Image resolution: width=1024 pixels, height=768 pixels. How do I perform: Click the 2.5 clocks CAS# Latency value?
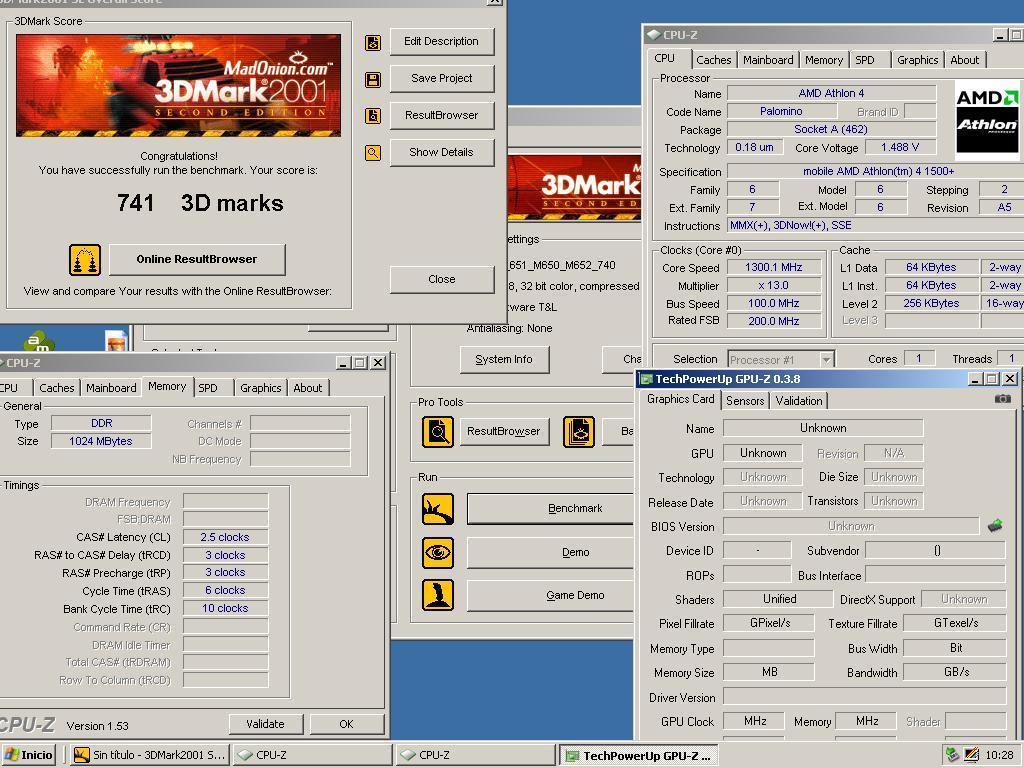pyautogui.click(x=225, y=537)
